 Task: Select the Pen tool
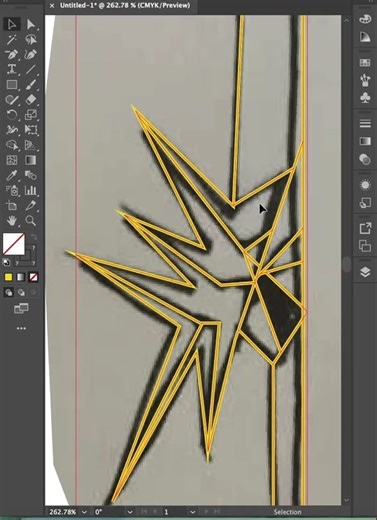click(x=12, y=54)
